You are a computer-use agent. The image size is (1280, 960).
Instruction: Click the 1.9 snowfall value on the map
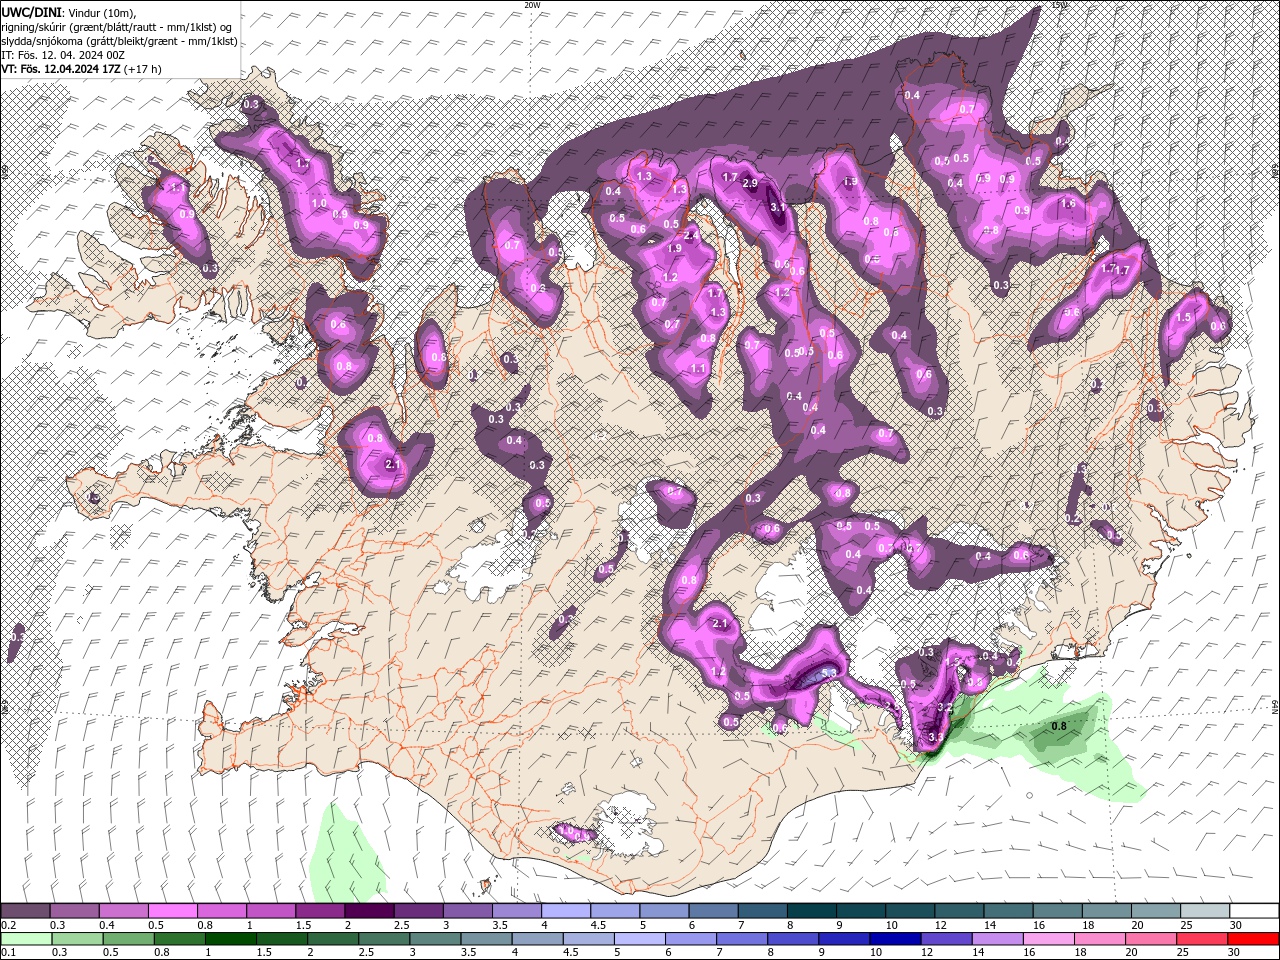pyautogui.click(x=674, y=248)
